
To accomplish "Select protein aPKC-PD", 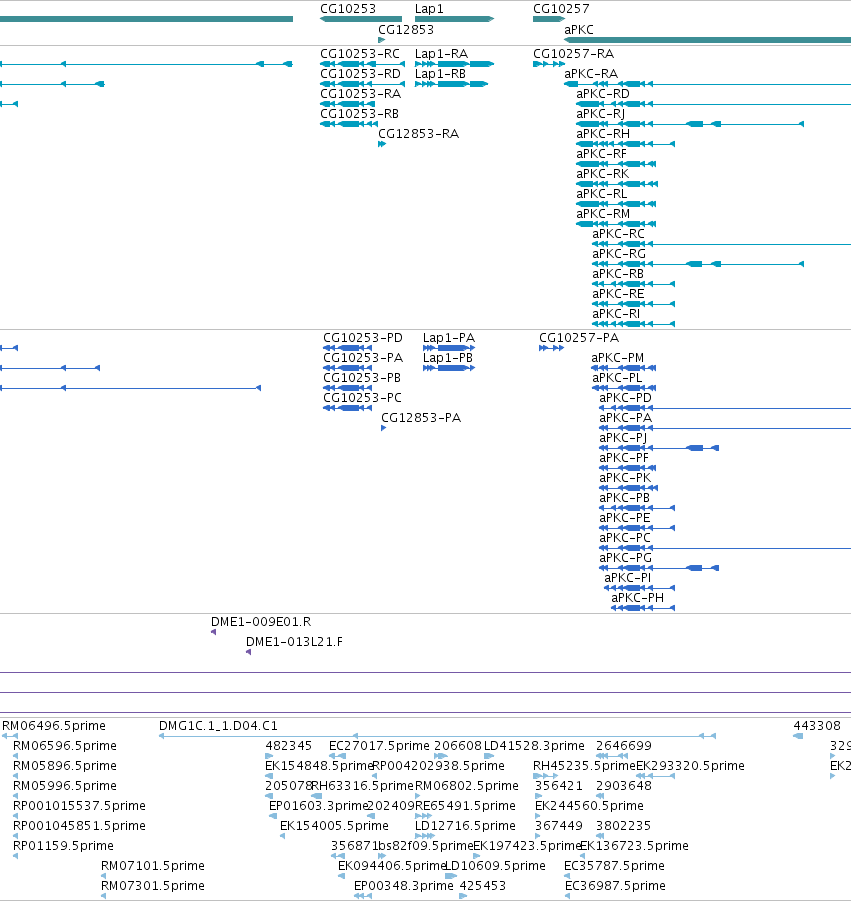I will coord(625,398).
